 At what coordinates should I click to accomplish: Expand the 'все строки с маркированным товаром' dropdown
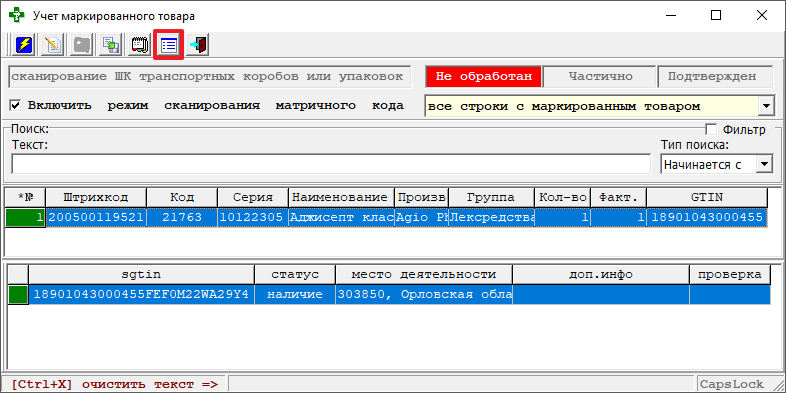[765, 106]
